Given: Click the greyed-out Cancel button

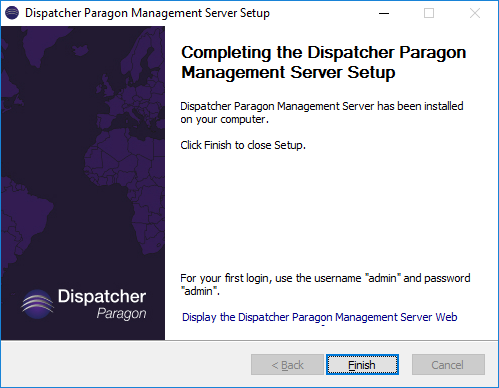Looking at the screenshot, I should pyautogui.click(x=448, y=365).
